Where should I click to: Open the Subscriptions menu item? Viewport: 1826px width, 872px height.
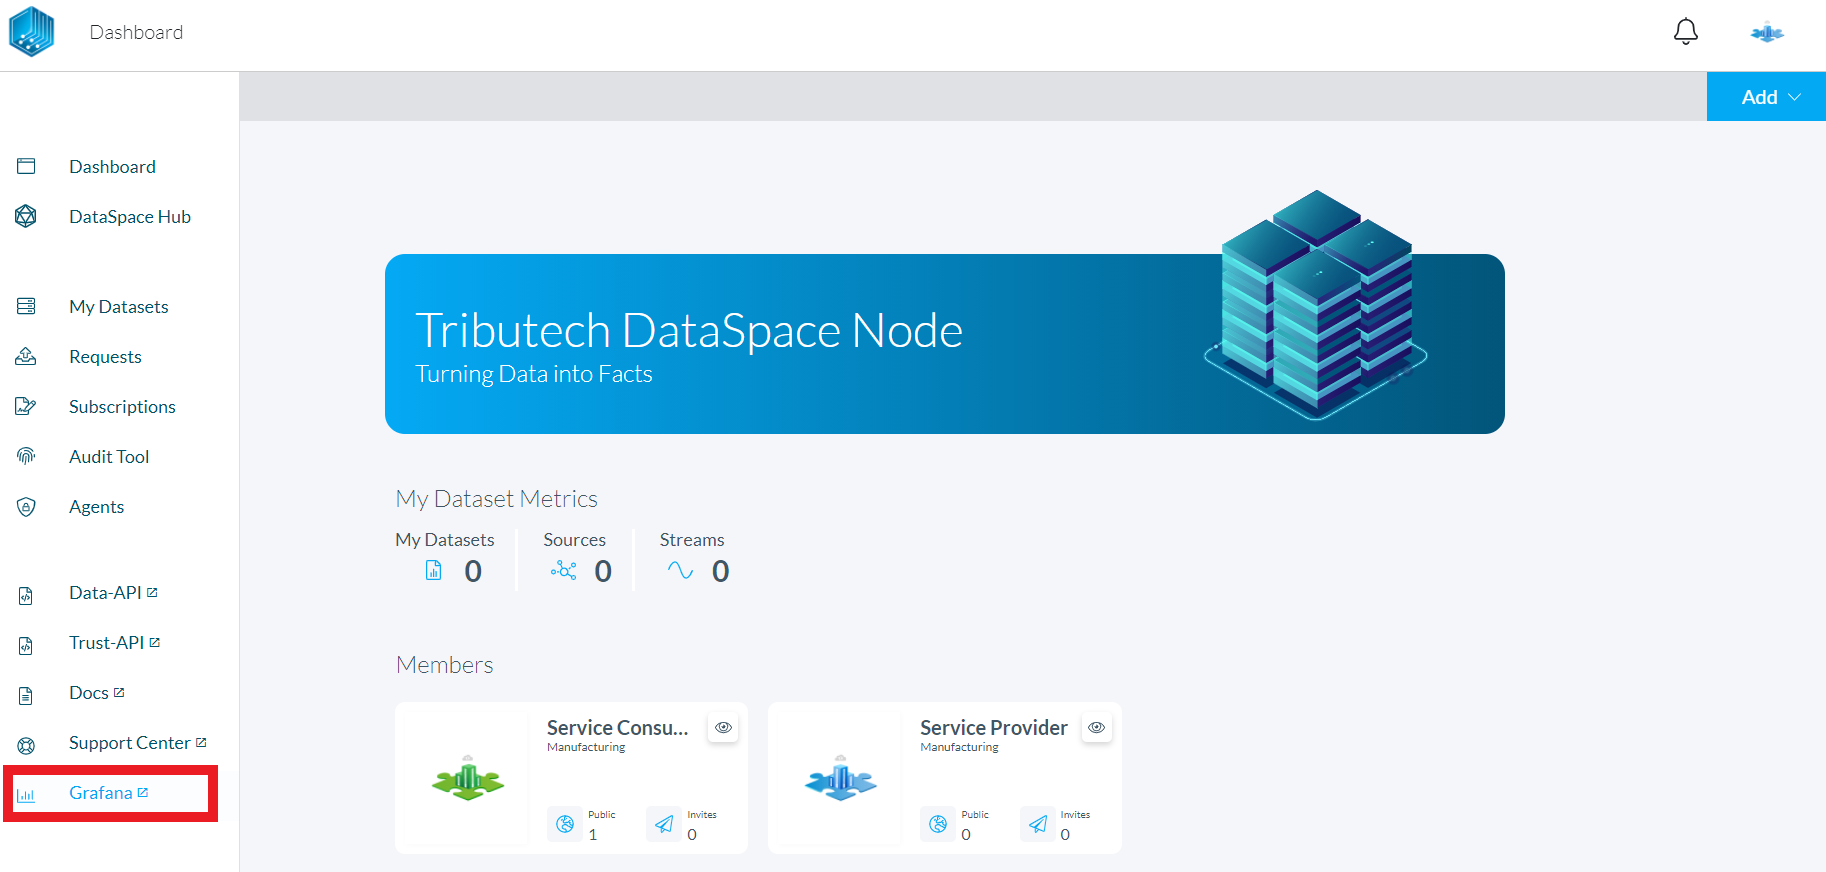[x=122, y=407]
